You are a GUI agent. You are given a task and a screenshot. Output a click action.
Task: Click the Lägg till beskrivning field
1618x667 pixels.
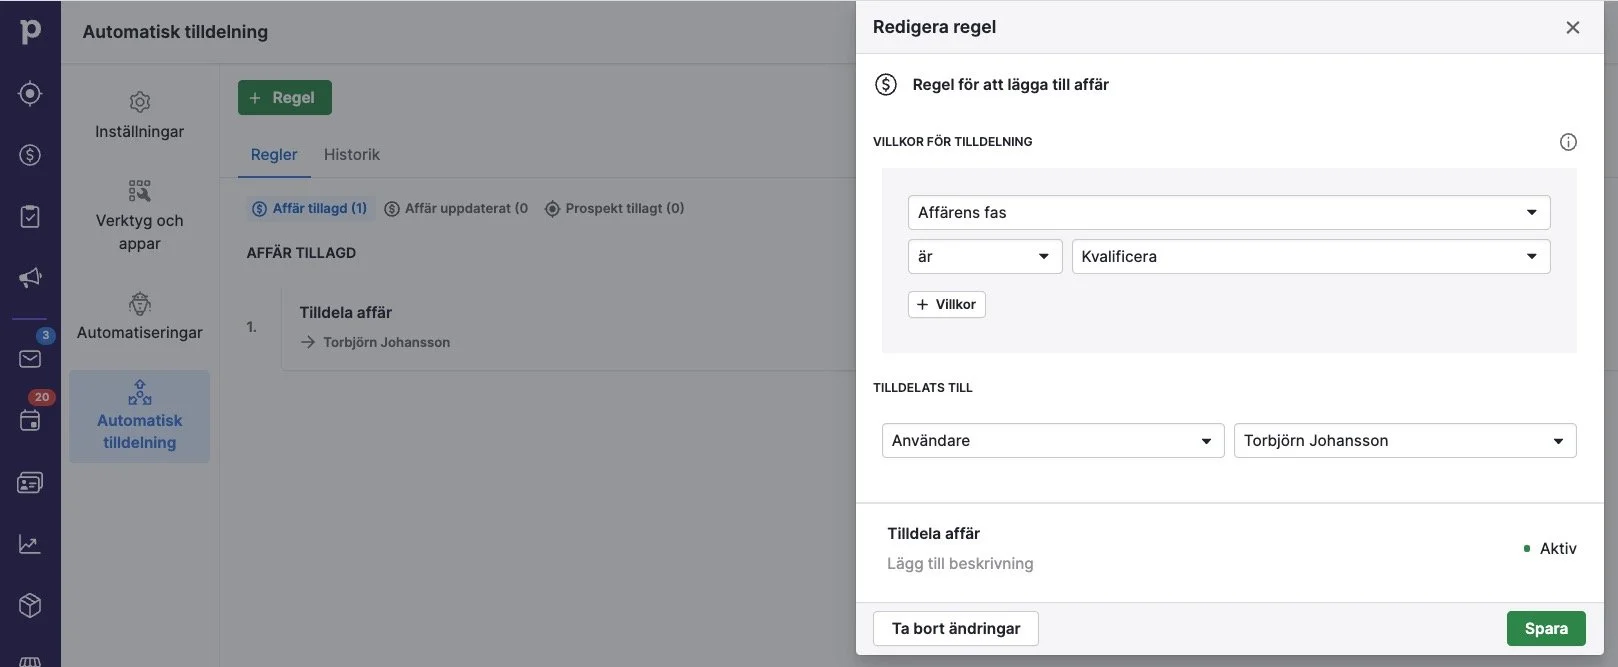[x=960, y=563]
